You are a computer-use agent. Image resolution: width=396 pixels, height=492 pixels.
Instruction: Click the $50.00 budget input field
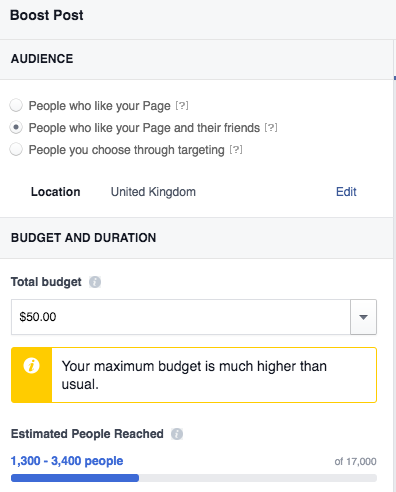pos(181,317)
